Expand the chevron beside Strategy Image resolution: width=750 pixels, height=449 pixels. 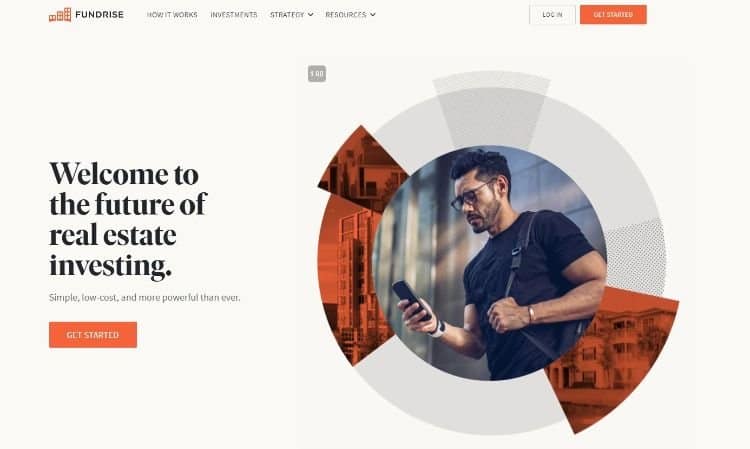[x=310, y=15]
